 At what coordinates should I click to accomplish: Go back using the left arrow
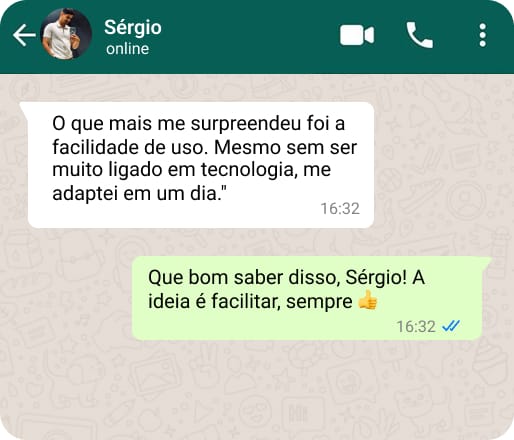pyautogui.click(x=24, y=35)
